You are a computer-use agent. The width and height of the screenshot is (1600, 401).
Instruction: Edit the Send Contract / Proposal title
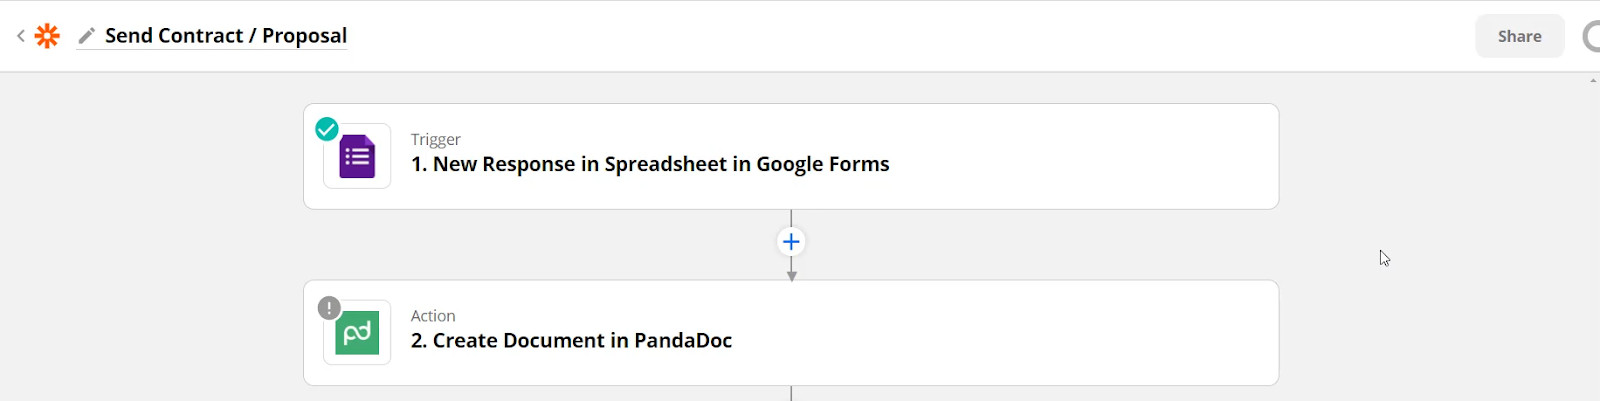(226, 36)
